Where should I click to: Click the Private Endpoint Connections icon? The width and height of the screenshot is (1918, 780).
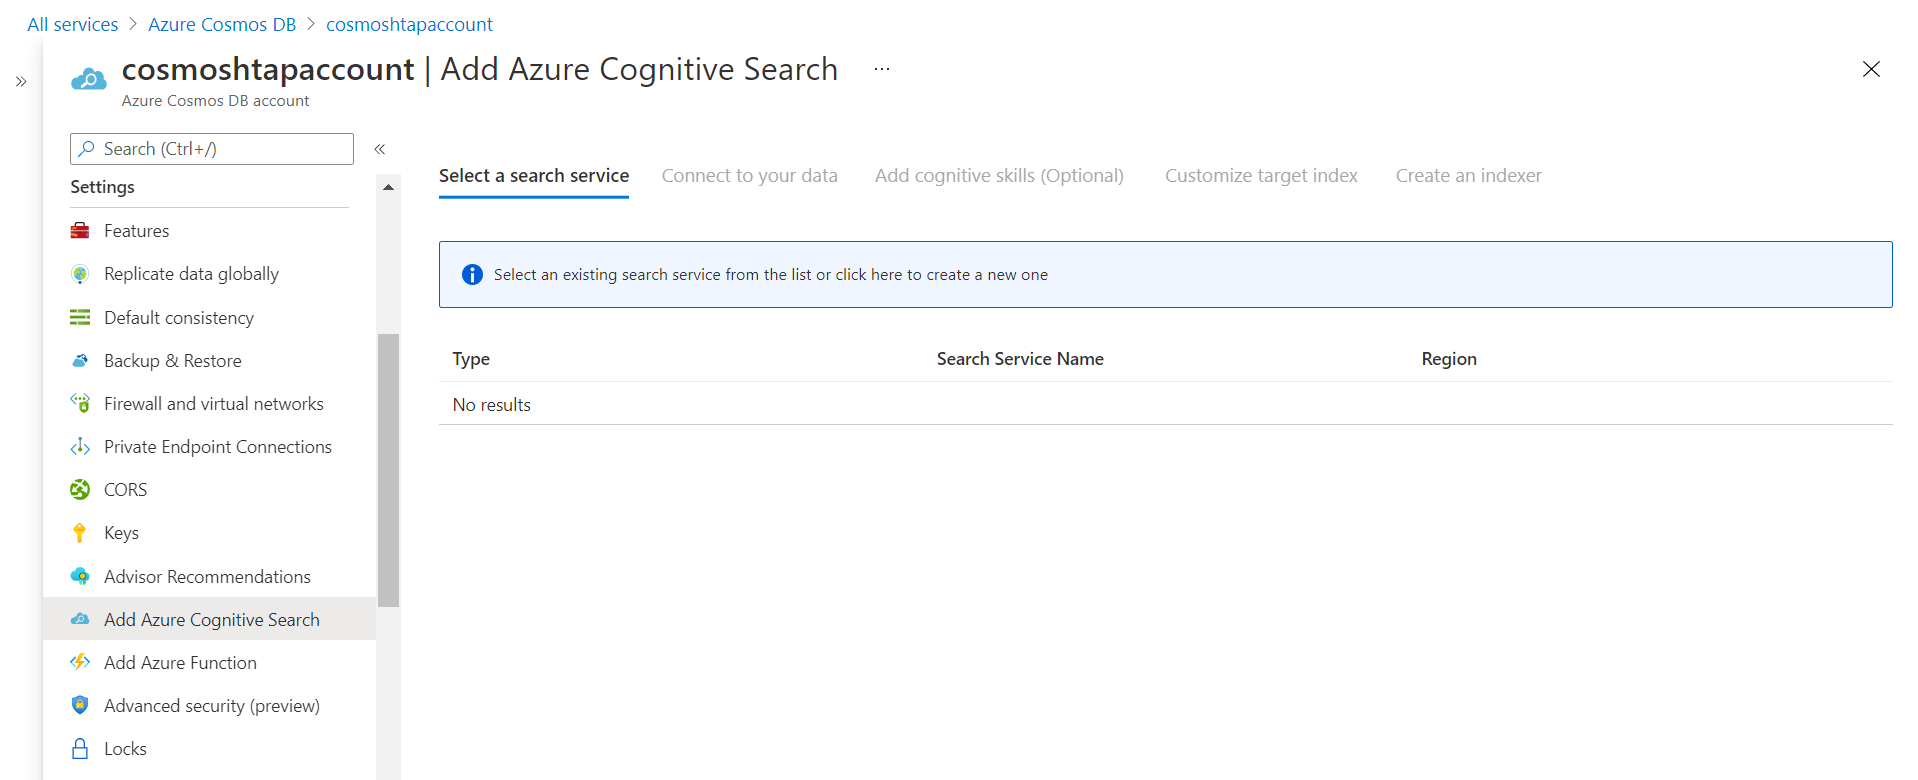(80, 447)
